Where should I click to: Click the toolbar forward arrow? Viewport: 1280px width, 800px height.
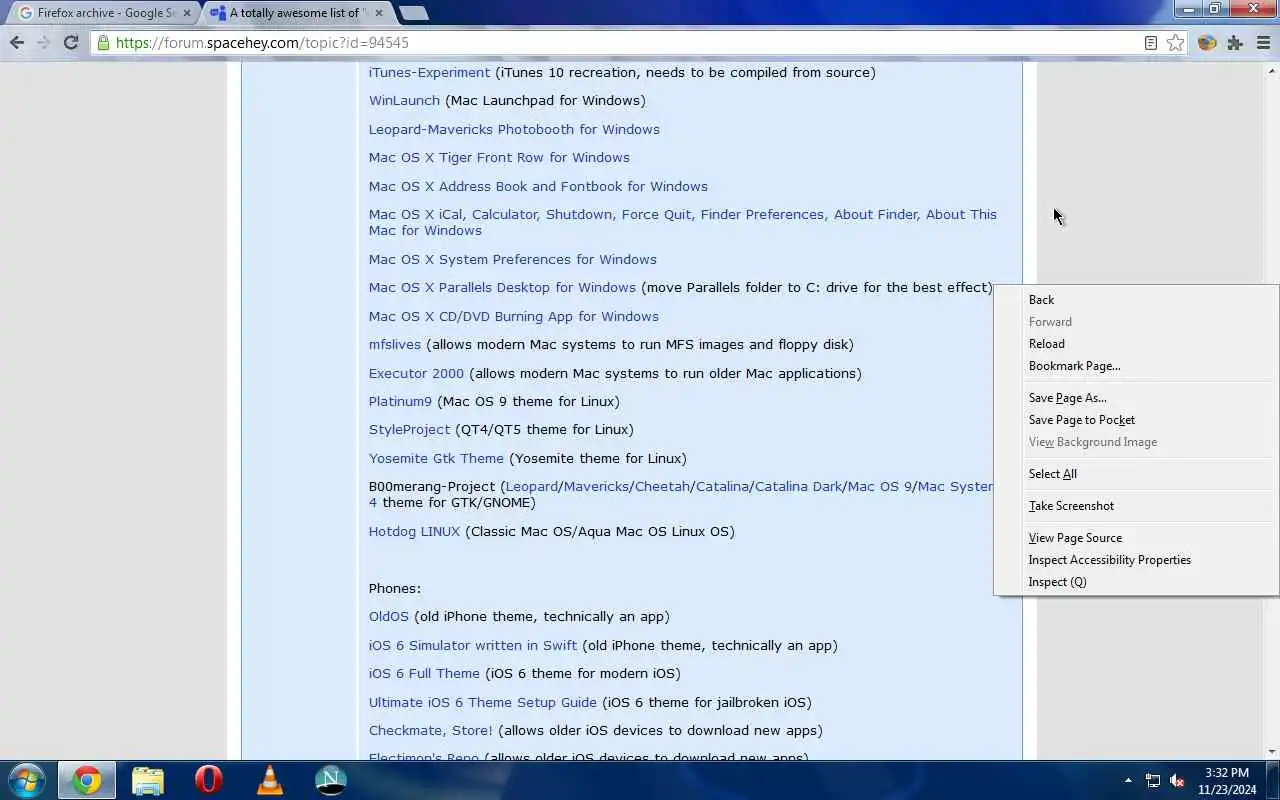click(43, 43)
